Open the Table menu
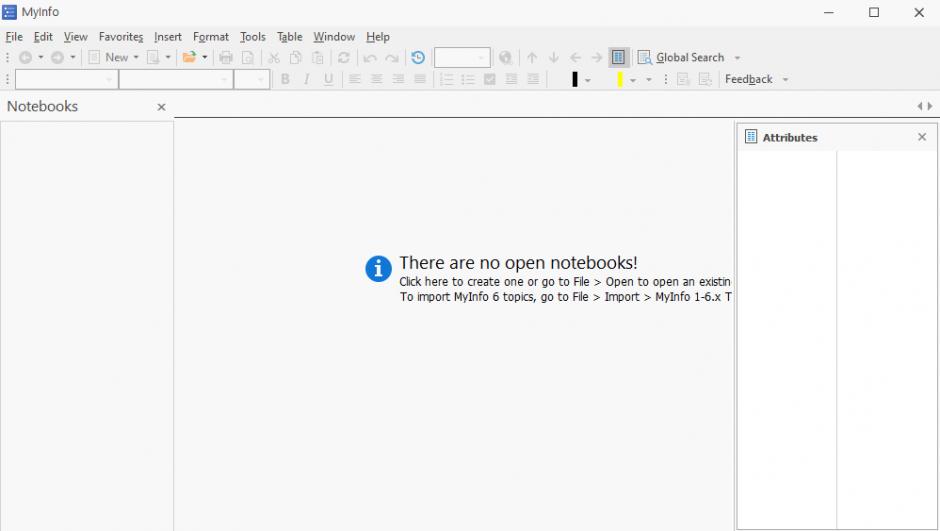The height and width of the screenshot is (531, 940). 290,37
